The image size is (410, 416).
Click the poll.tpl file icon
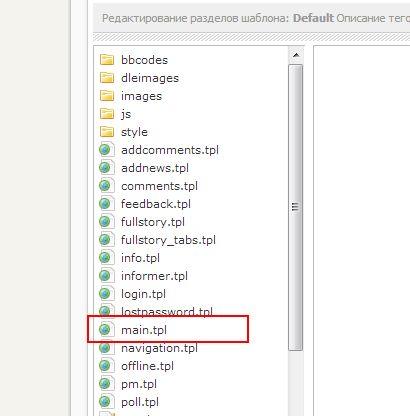[x=106, y=402]
